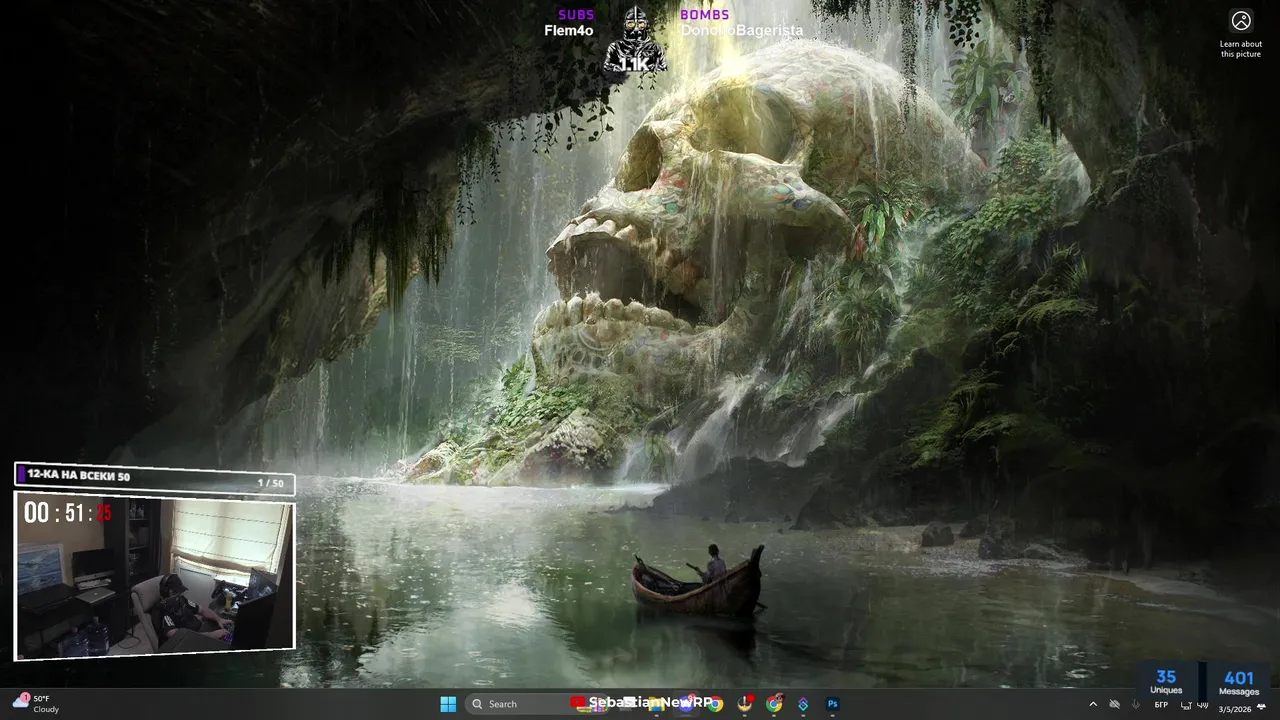
Task: Click the purple diamond app taskbar icon
Action: pos(803,704)
